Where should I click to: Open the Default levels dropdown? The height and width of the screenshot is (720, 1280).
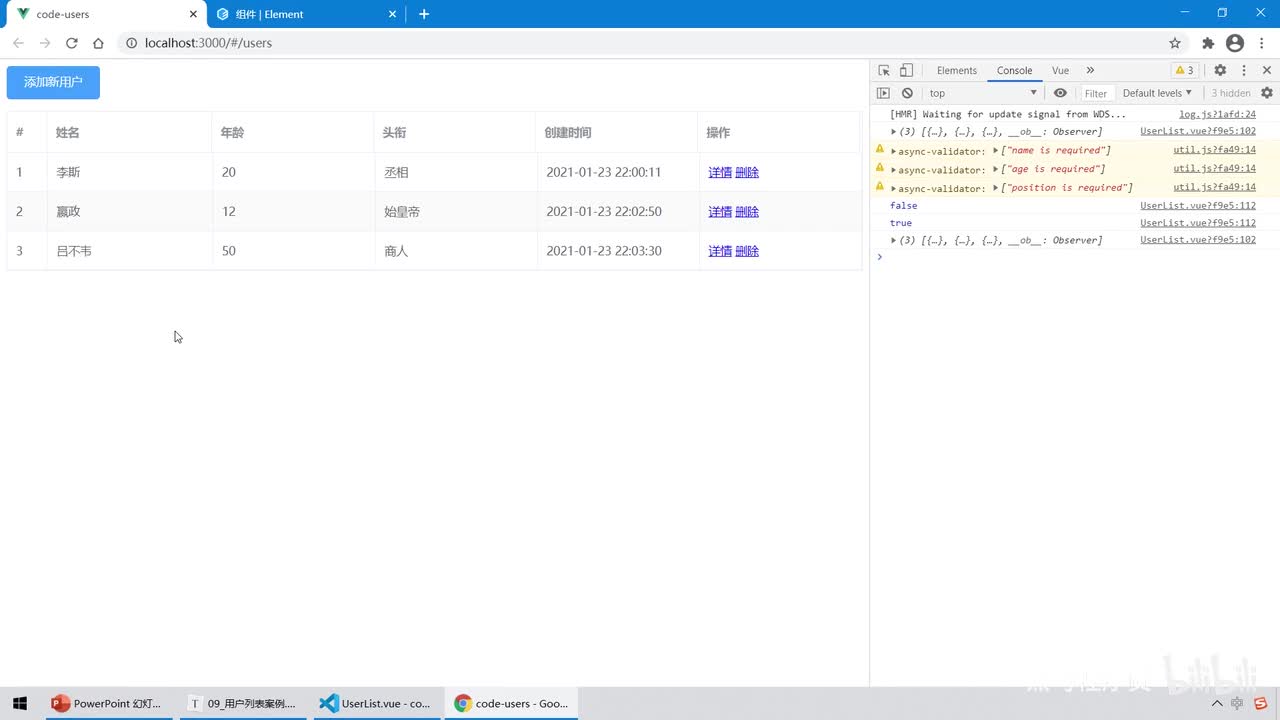point(1157,93)
